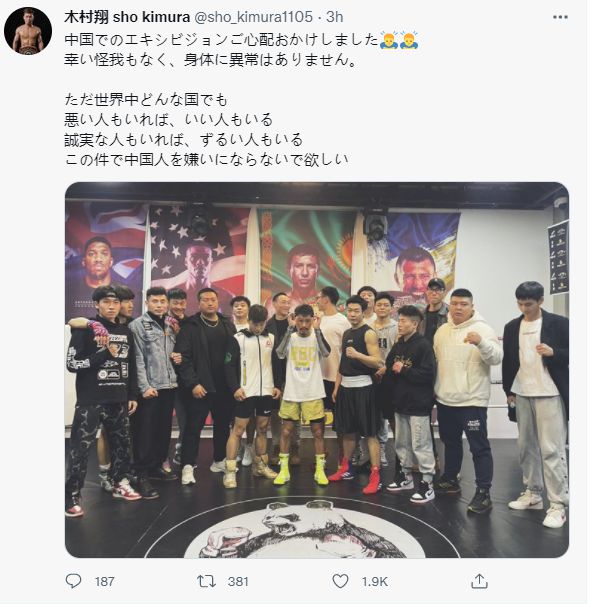Click the line ending with 欲しい
Screen dimensions: 591x604
pos(206,159)
